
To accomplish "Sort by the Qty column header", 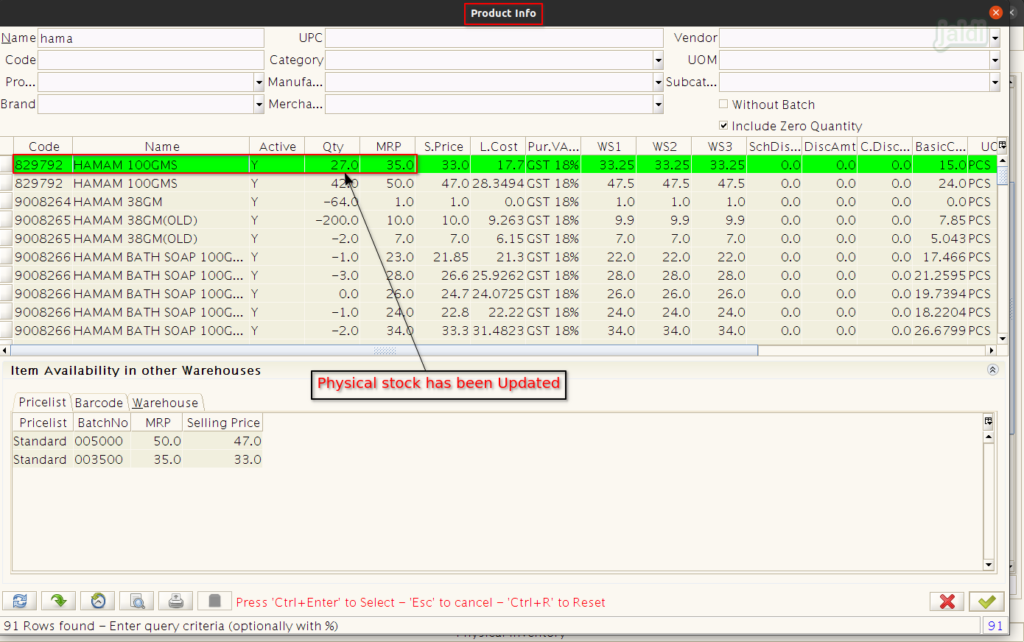I will click(332, 146).
